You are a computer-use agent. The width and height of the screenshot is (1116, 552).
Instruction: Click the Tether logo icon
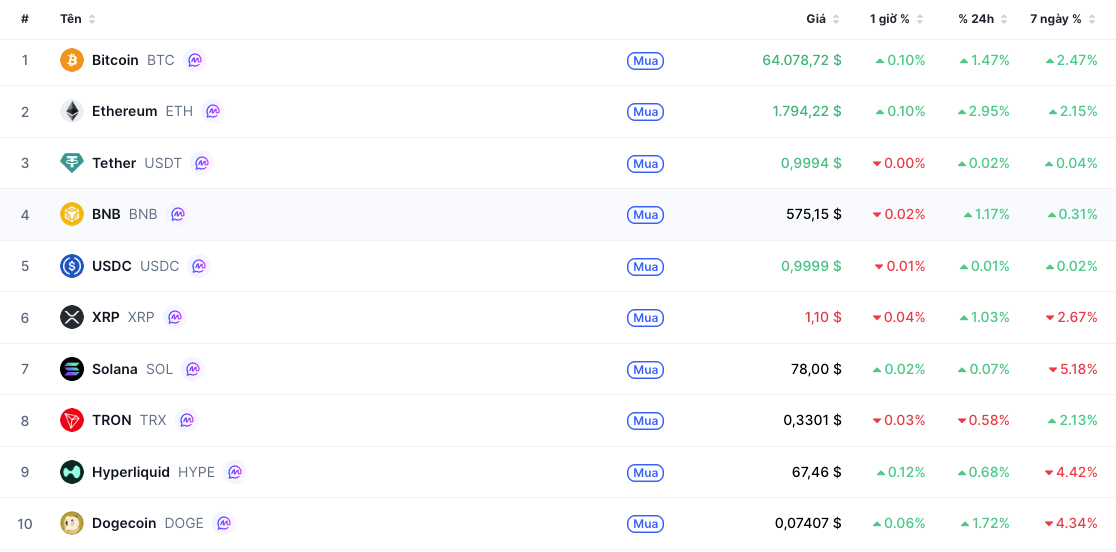[72, 163]
